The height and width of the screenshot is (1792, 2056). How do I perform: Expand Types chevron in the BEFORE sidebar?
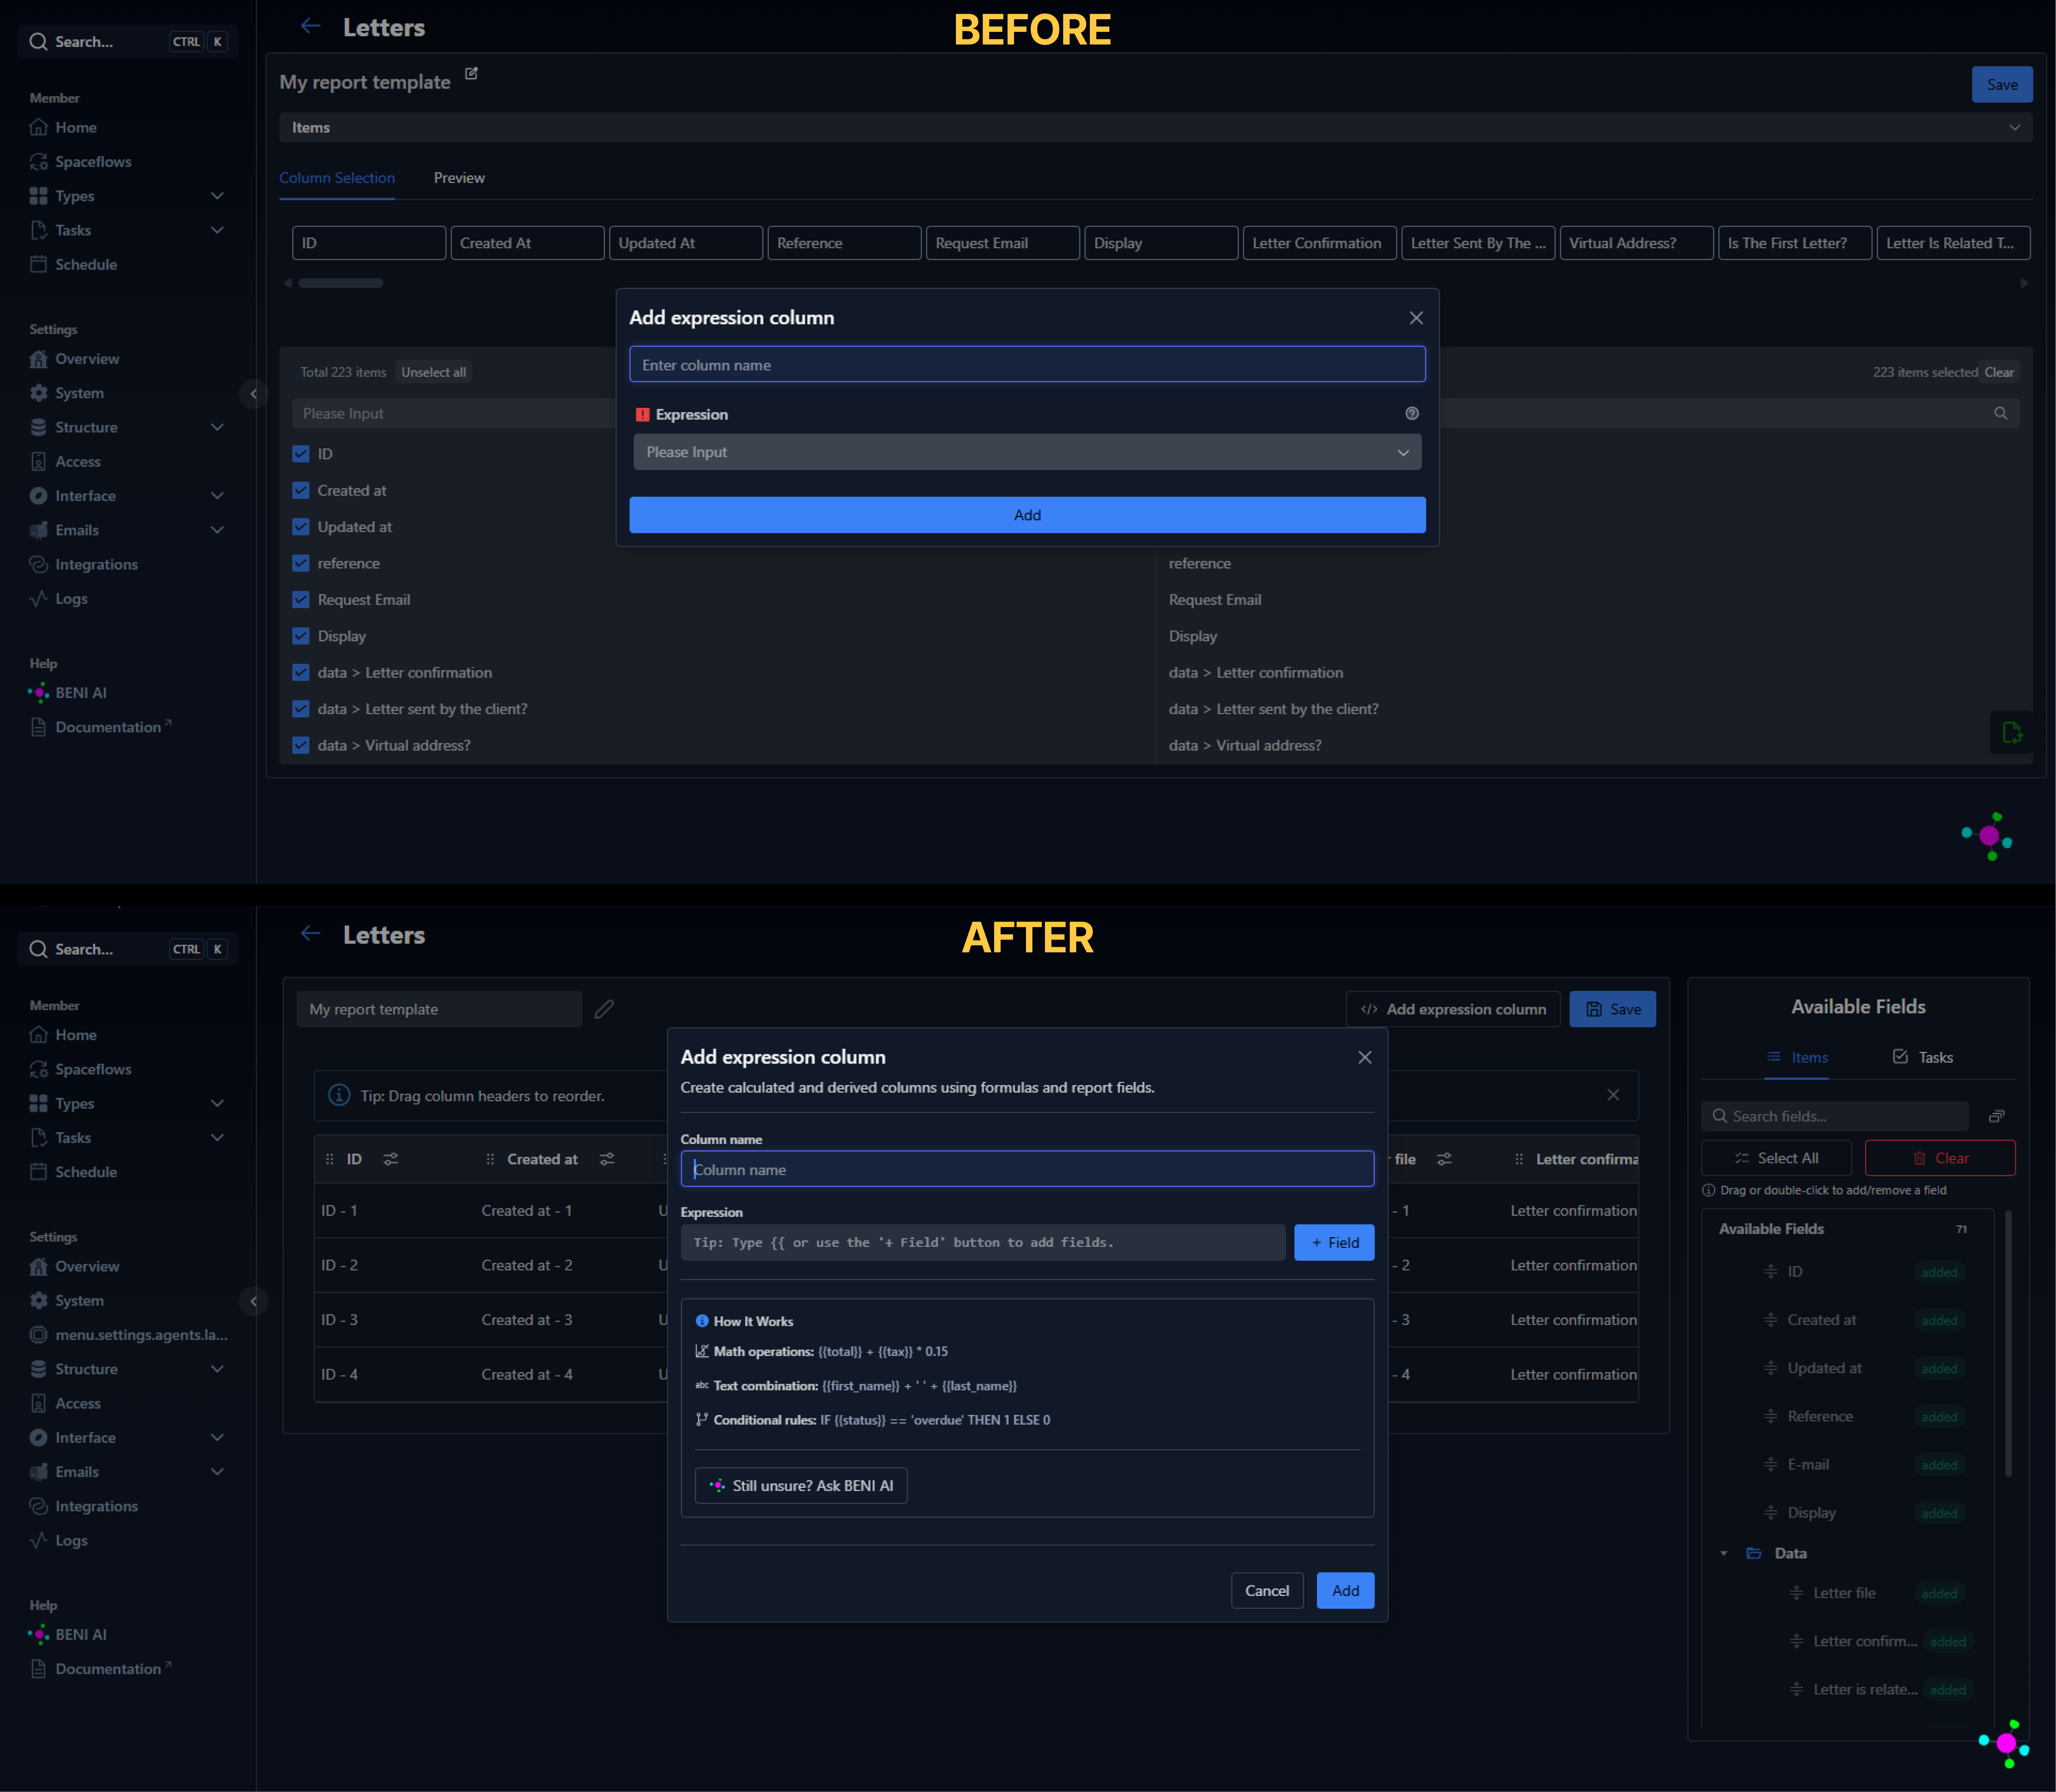click(217, 196)
